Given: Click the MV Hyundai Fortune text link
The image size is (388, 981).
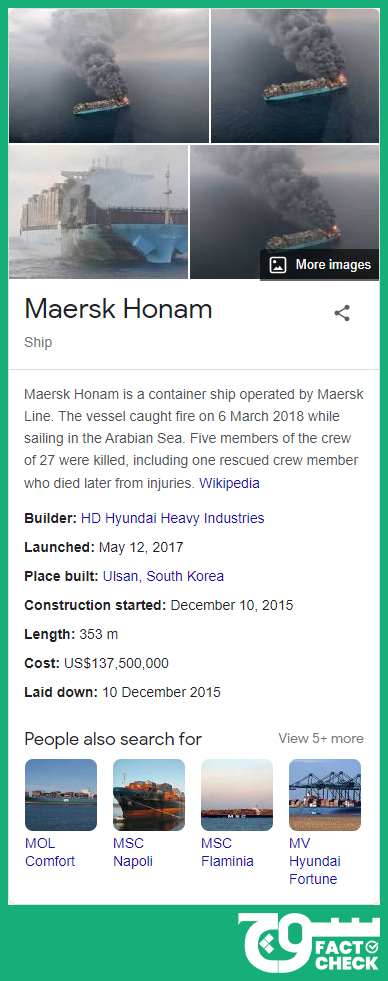Looking at the screenshot, I should pyautogui.click(x=315, y=861).
